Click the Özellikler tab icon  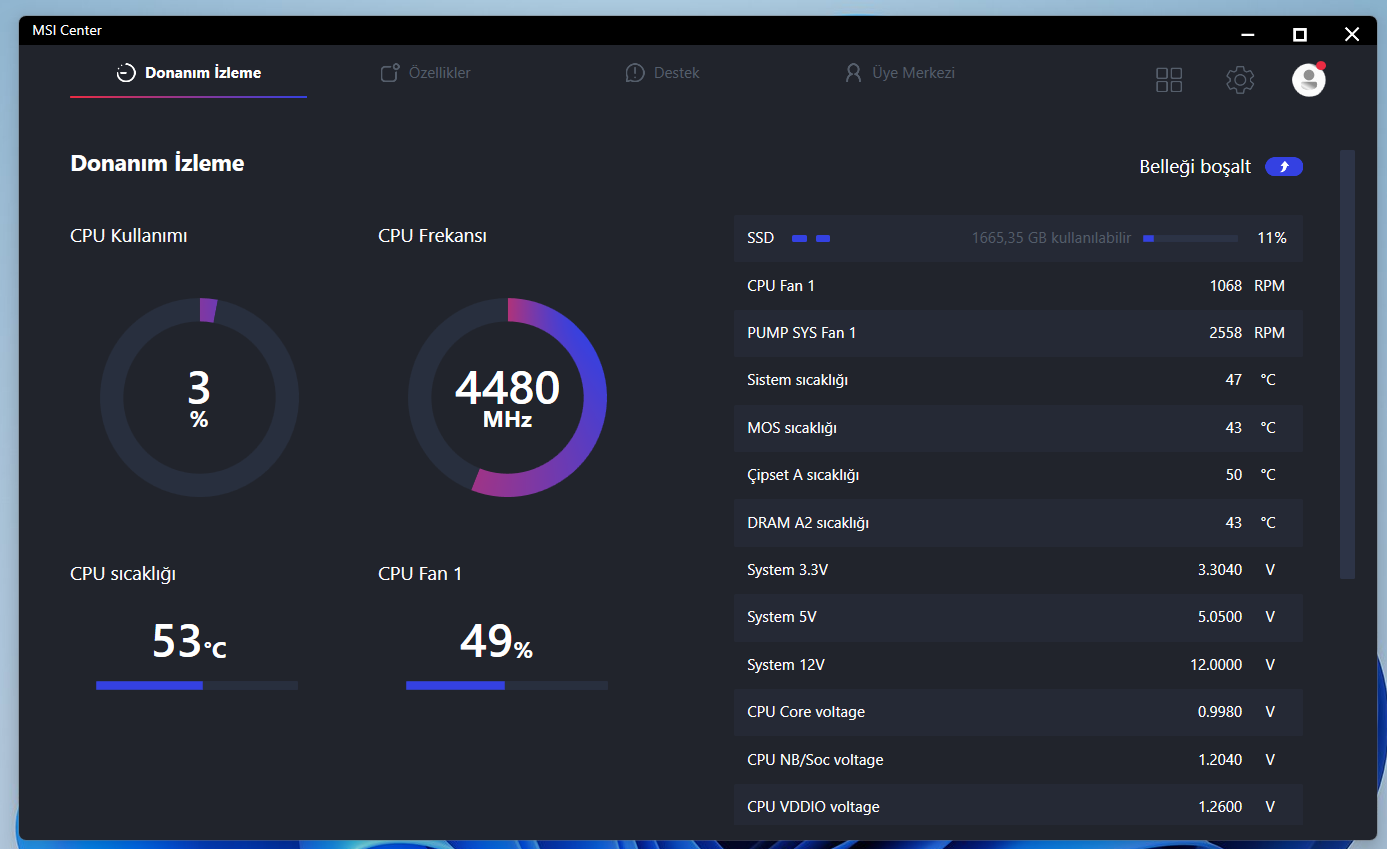pyautogui.click(x=390, y=73)
